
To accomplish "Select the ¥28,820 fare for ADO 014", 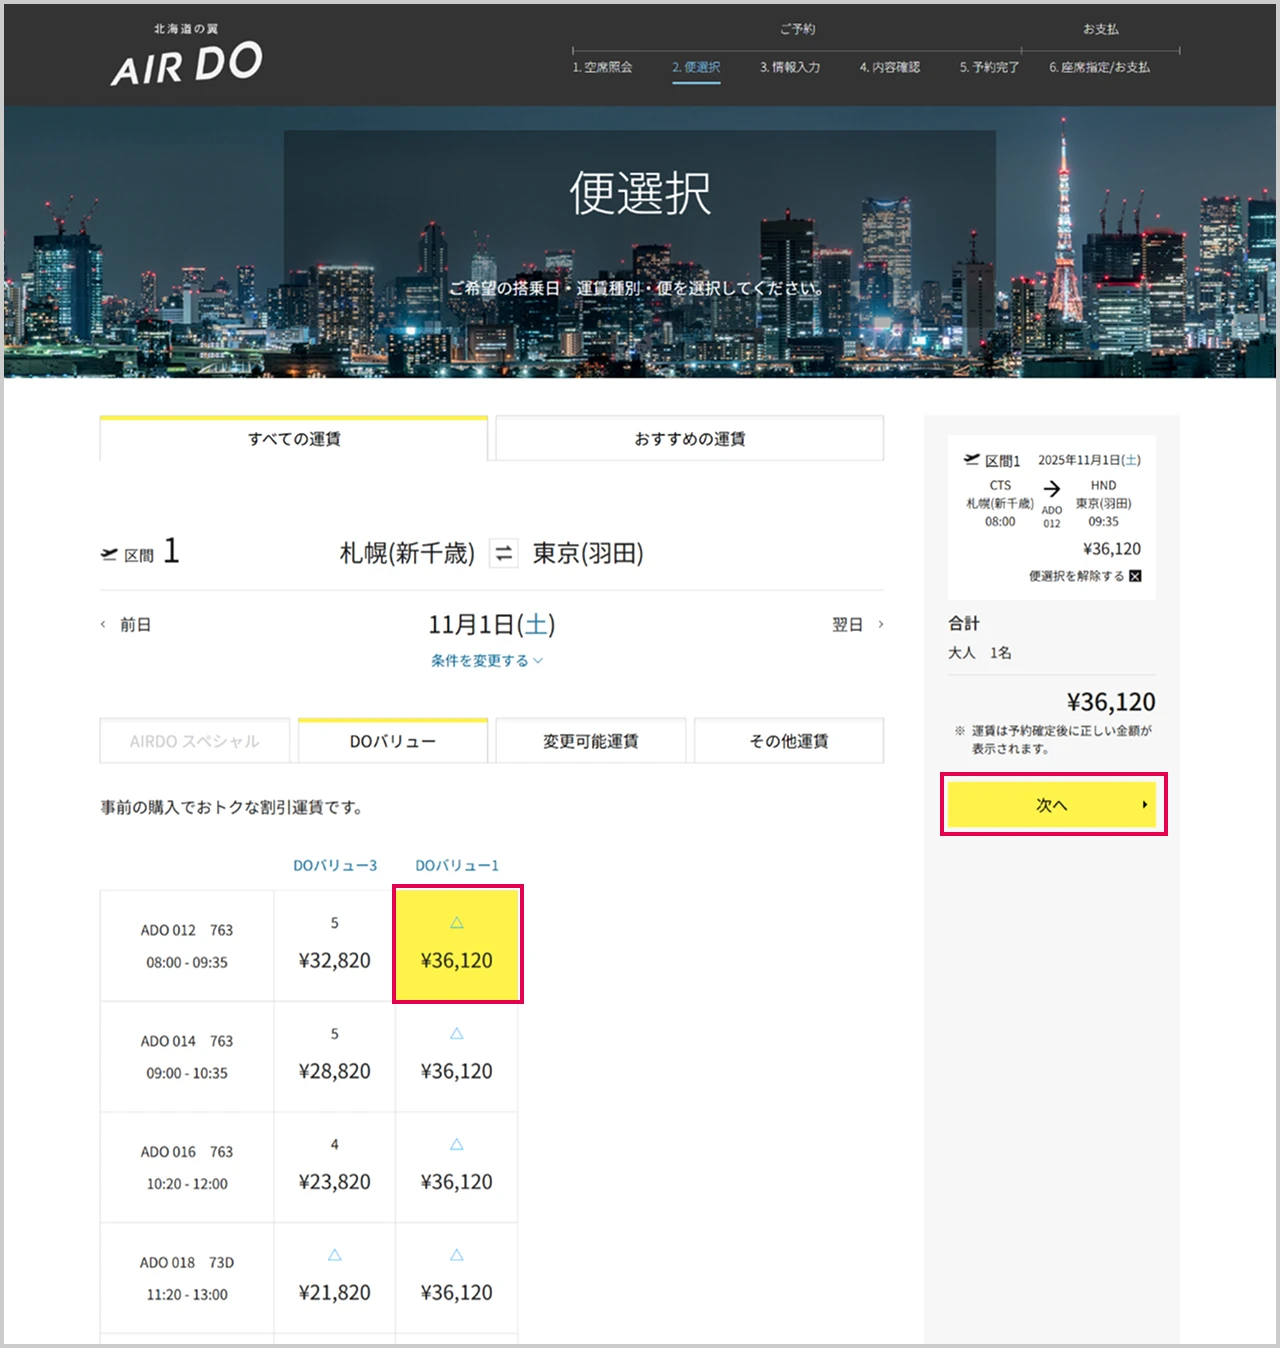I will click(x=334, y=1071).
